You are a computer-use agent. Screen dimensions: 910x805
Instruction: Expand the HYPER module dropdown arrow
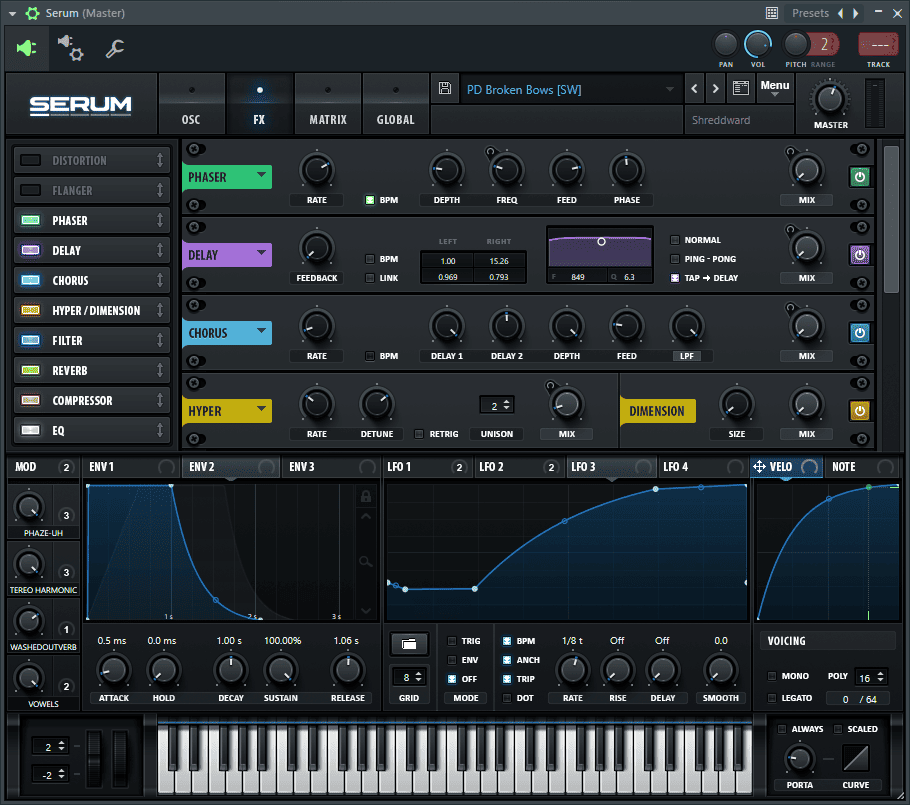coord(262,408)
